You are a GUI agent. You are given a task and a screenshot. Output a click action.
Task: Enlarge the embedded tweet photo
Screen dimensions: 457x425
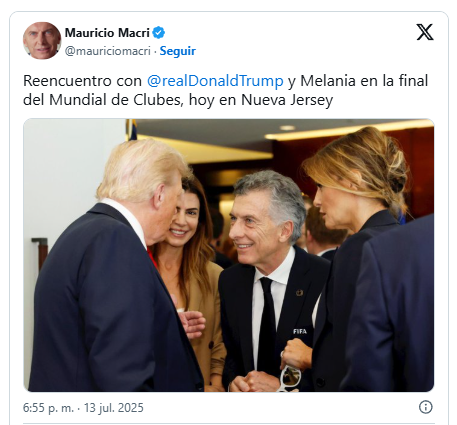[x=229, y=255]
